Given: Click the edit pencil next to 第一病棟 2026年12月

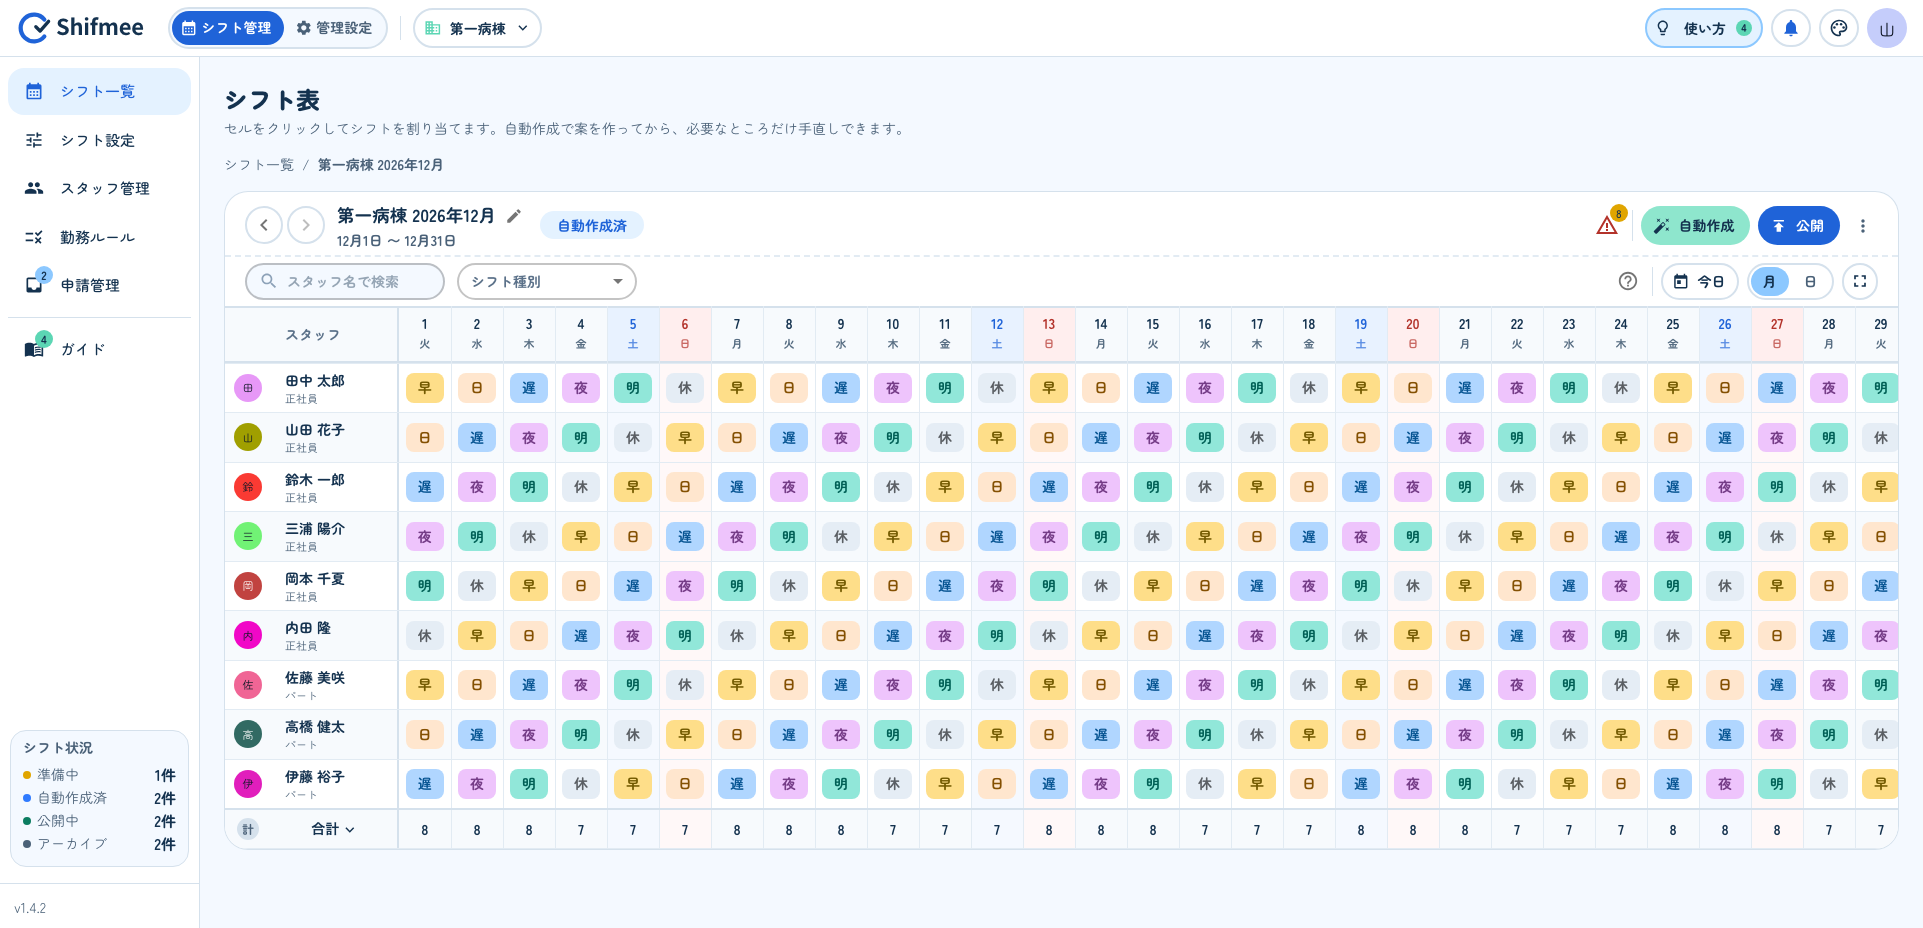Looking at the screenshot, I should point(514,216).
